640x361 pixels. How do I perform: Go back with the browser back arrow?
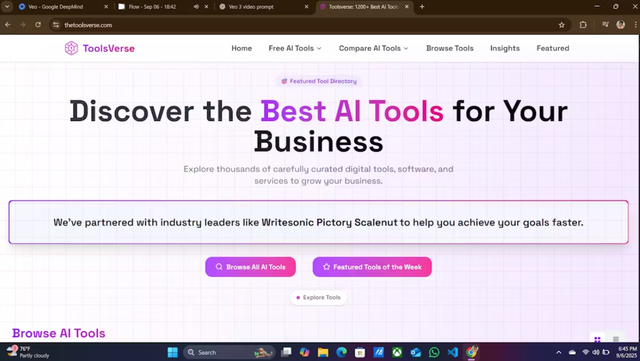8,25
